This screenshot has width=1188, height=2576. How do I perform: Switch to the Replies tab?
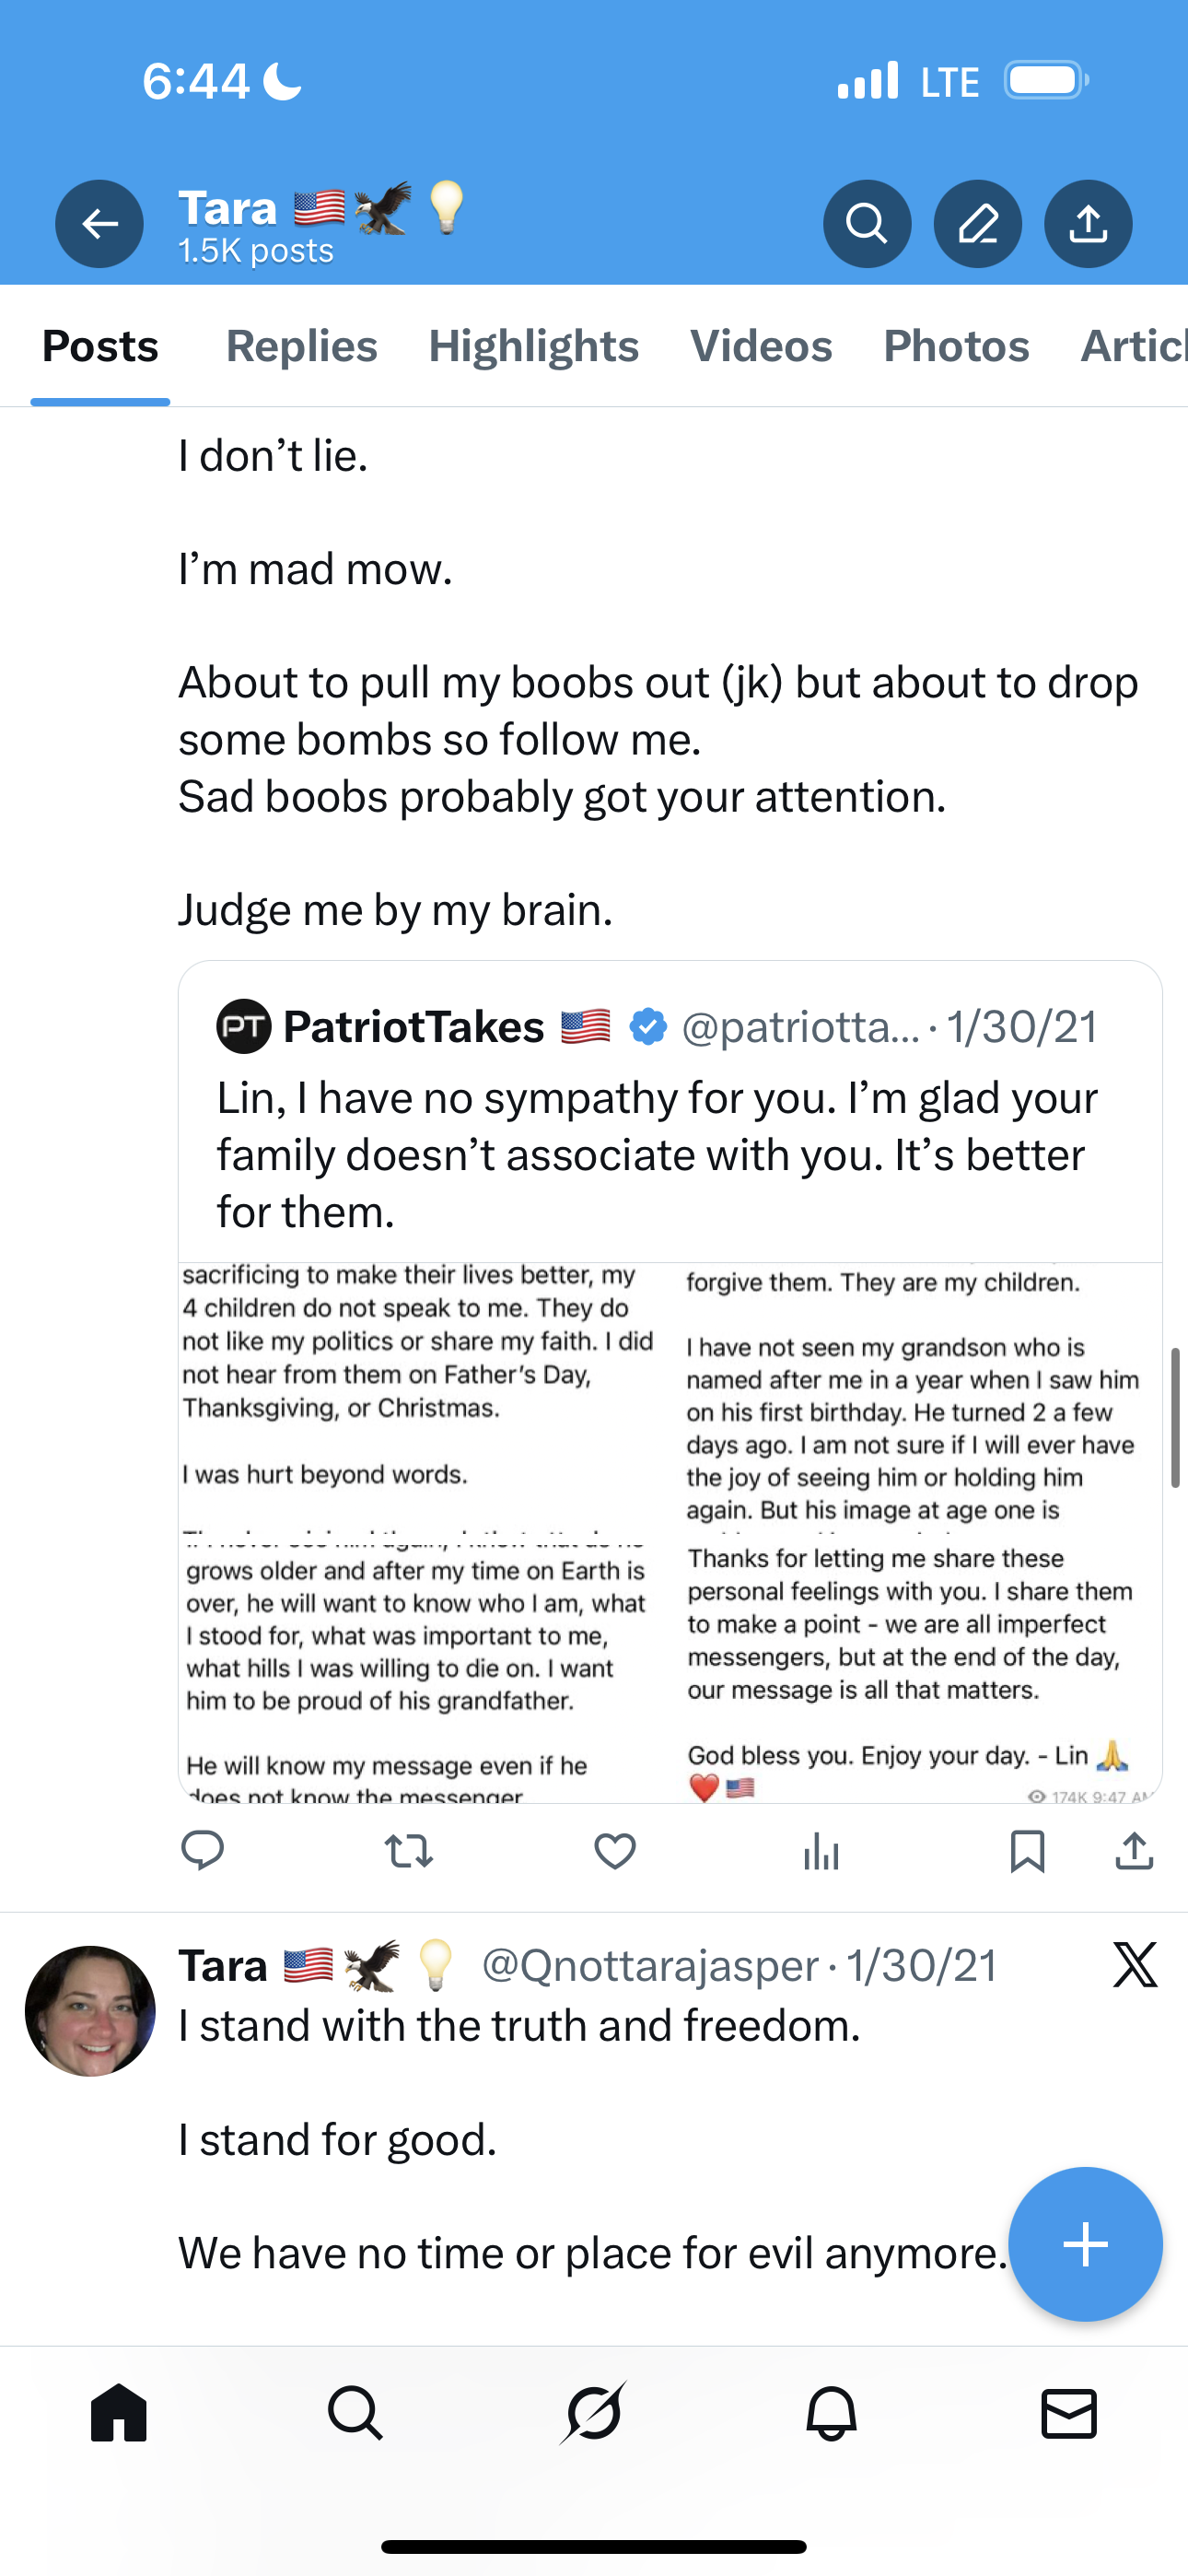coord(301,346)
